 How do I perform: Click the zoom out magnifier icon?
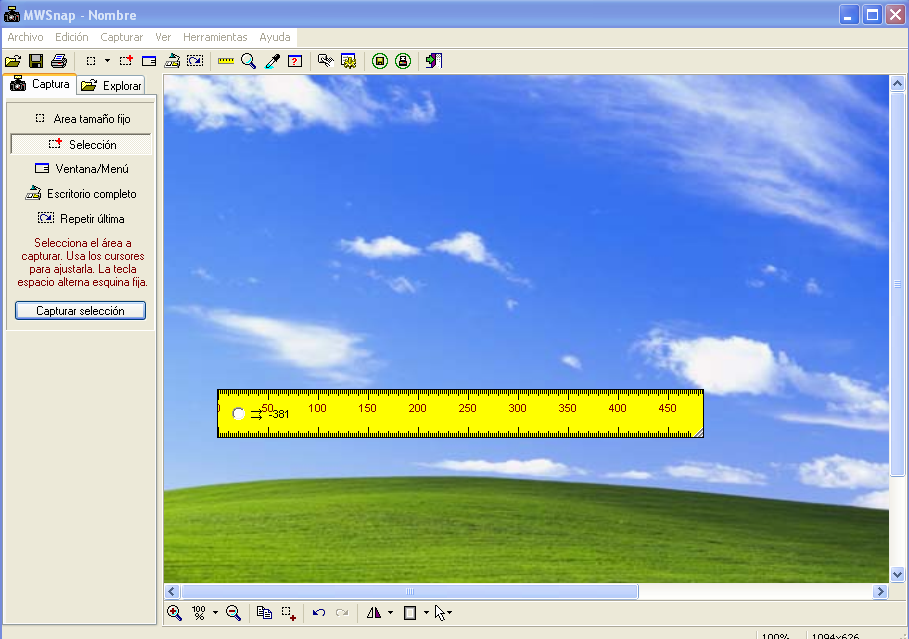coord(234,613)
